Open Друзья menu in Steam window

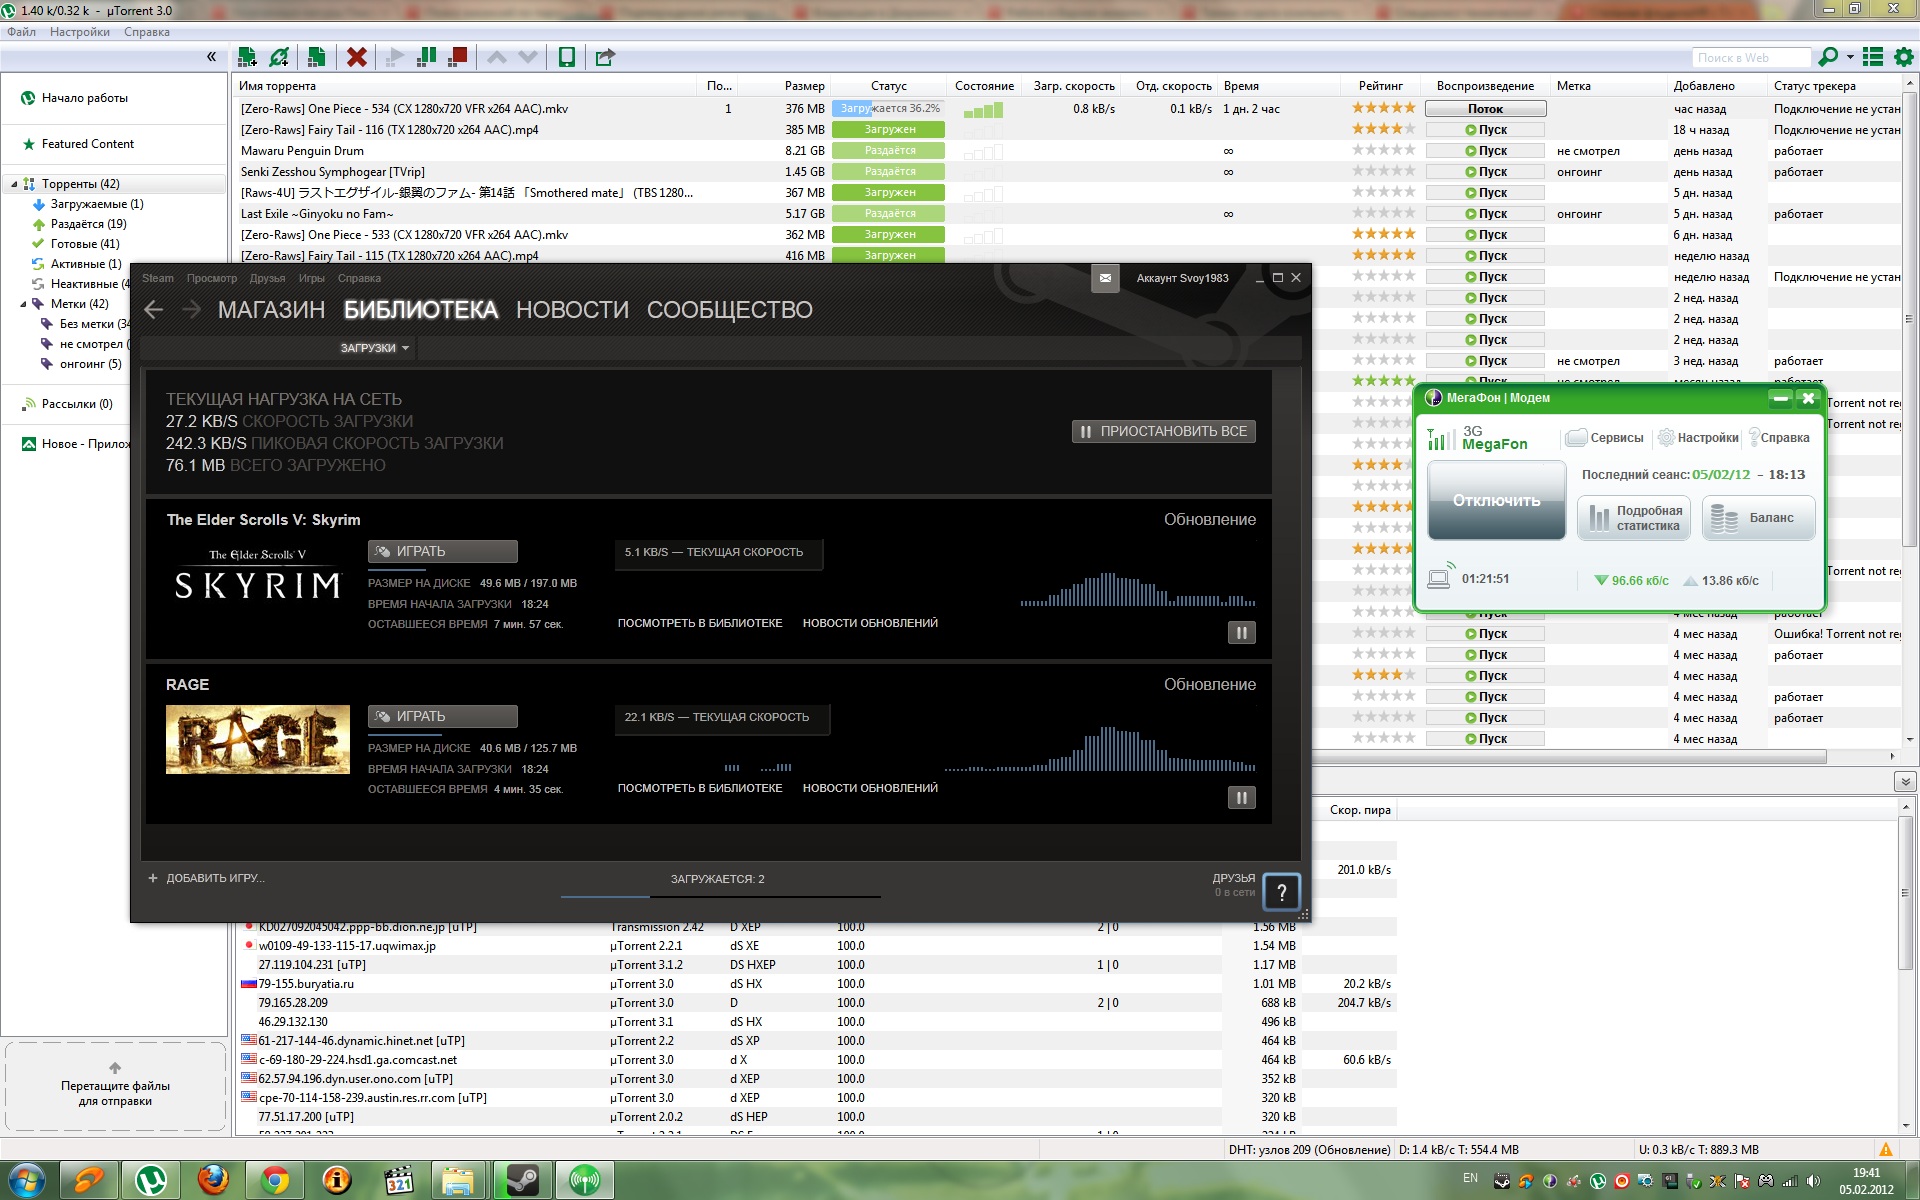click(x=267, y=278)
